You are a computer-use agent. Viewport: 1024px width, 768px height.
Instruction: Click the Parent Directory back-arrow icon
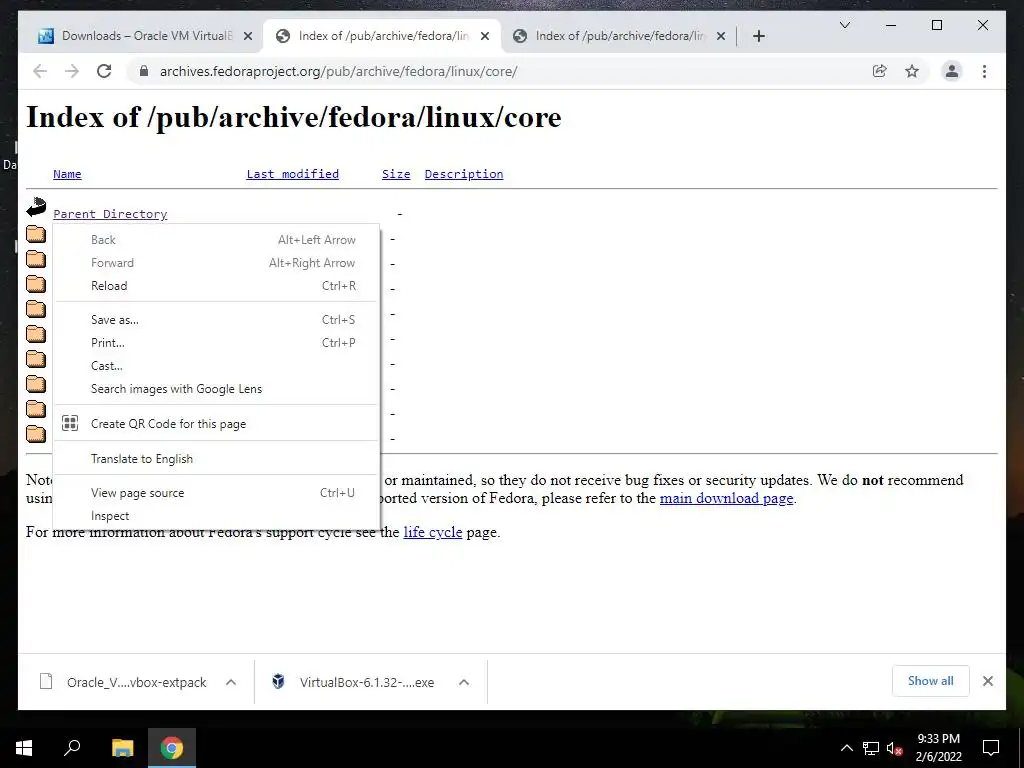pos(36,207)
